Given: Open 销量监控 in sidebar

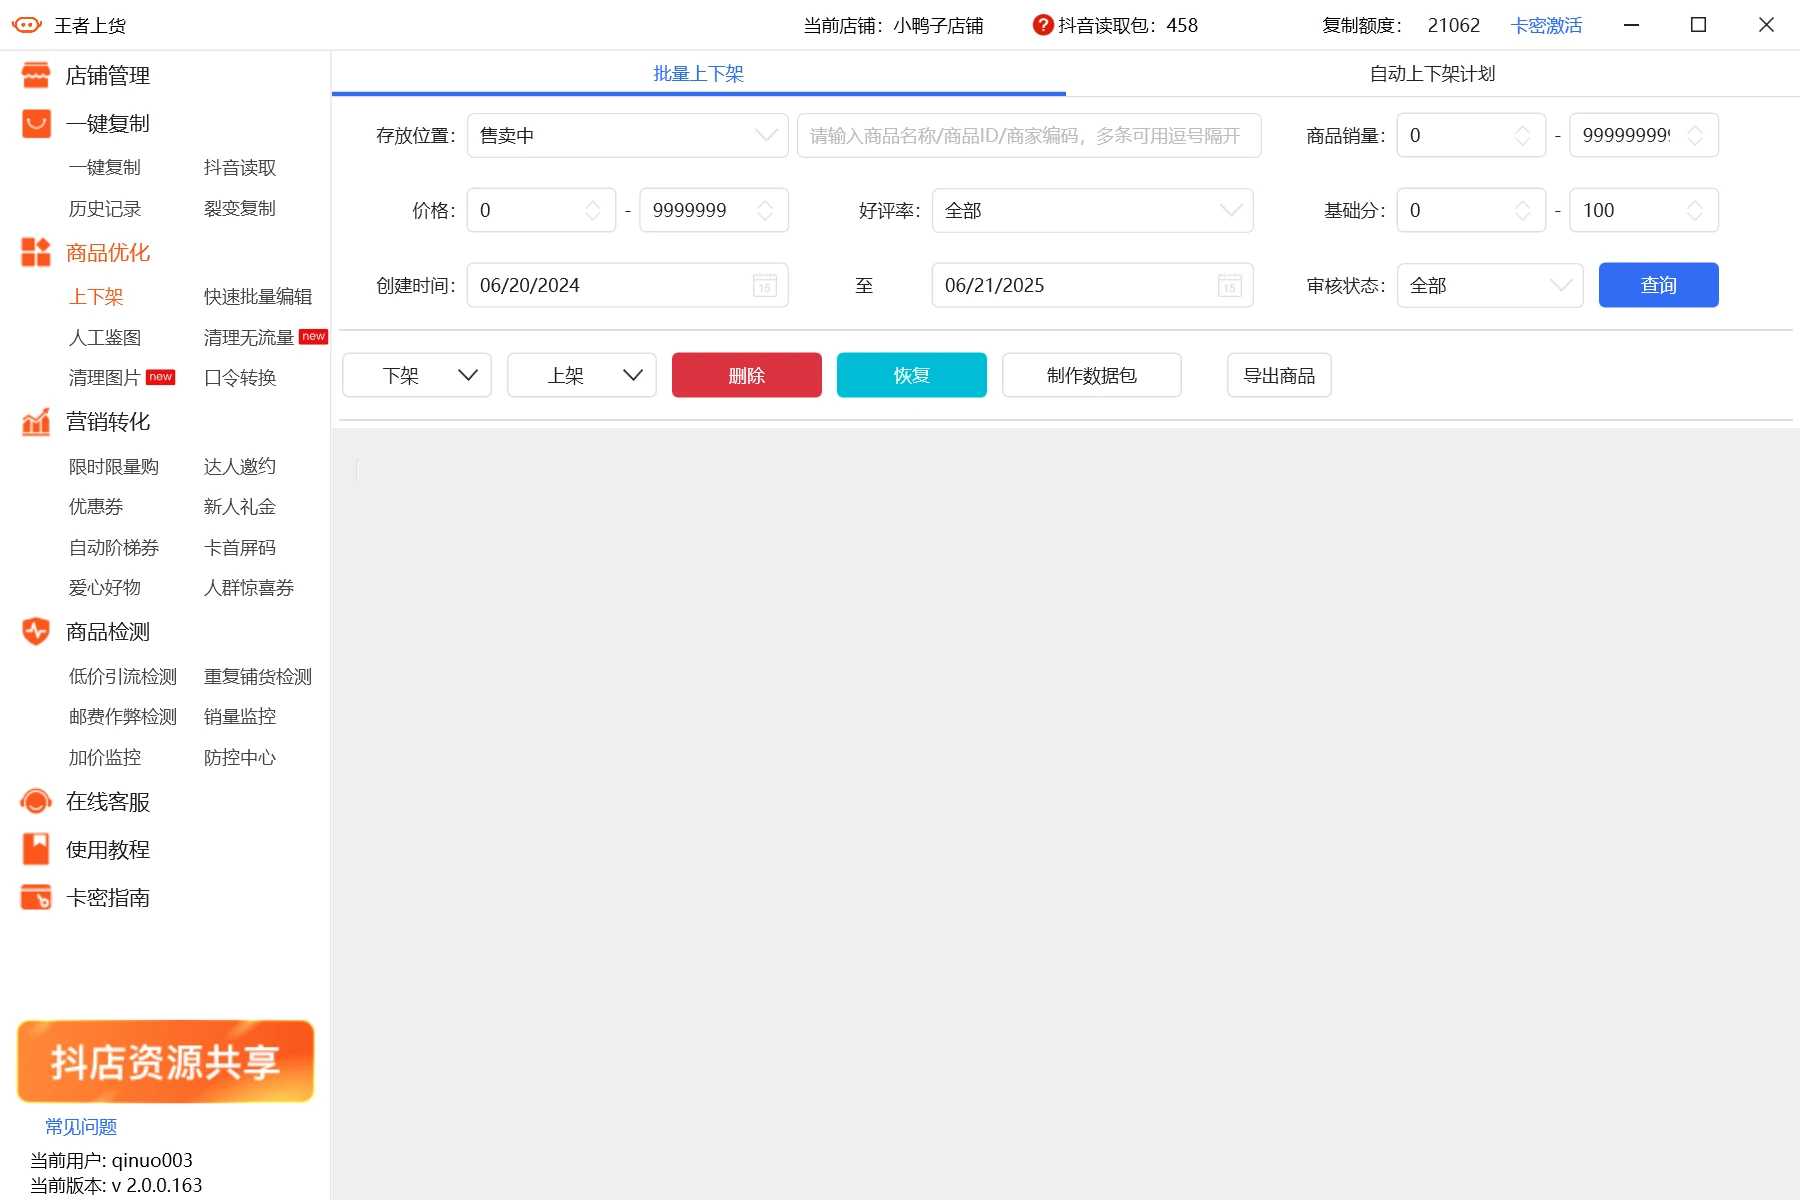Looking at the screenshot, I should [x=240, y=717].
